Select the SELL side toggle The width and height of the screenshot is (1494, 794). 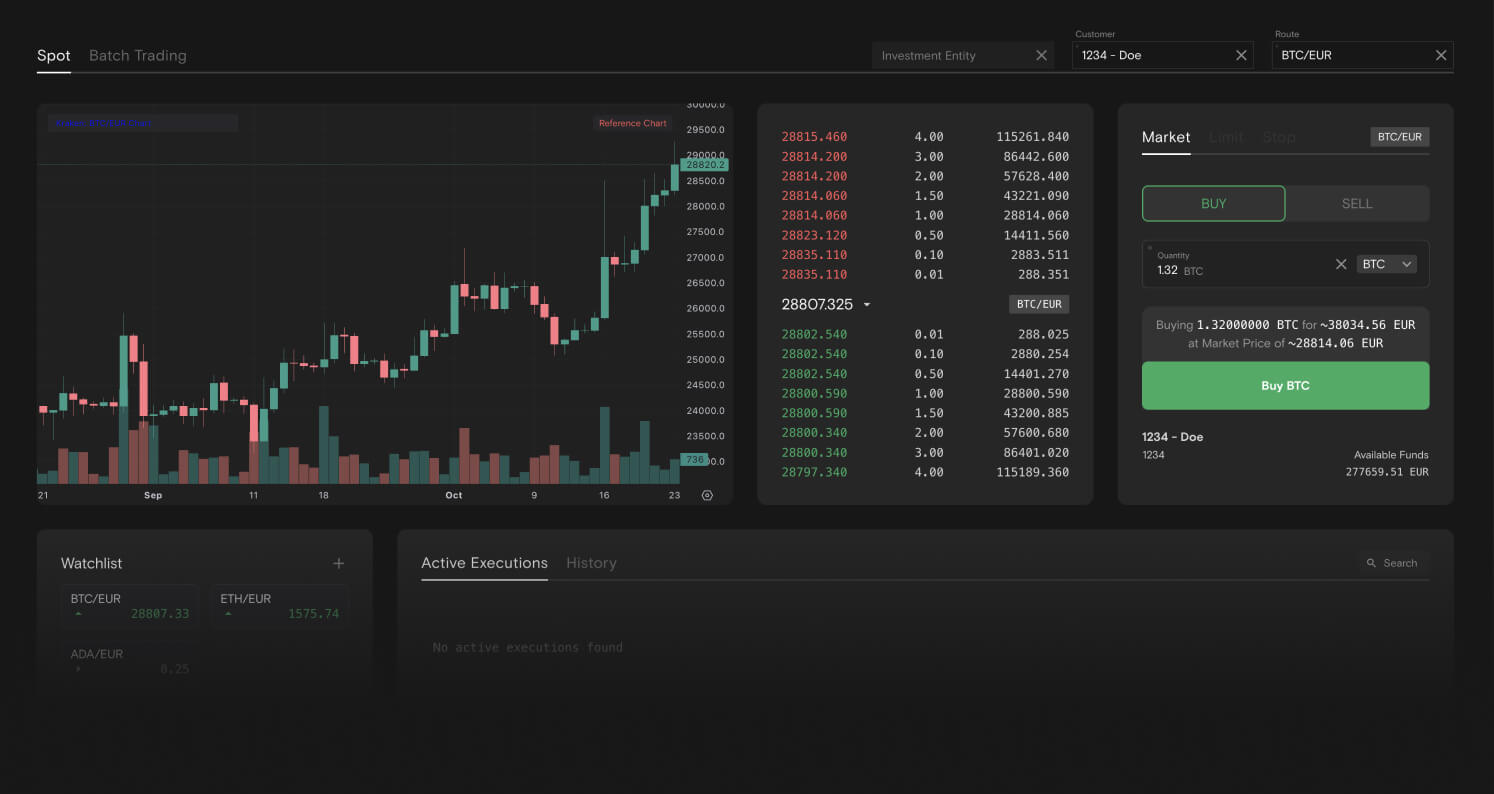1356,203
